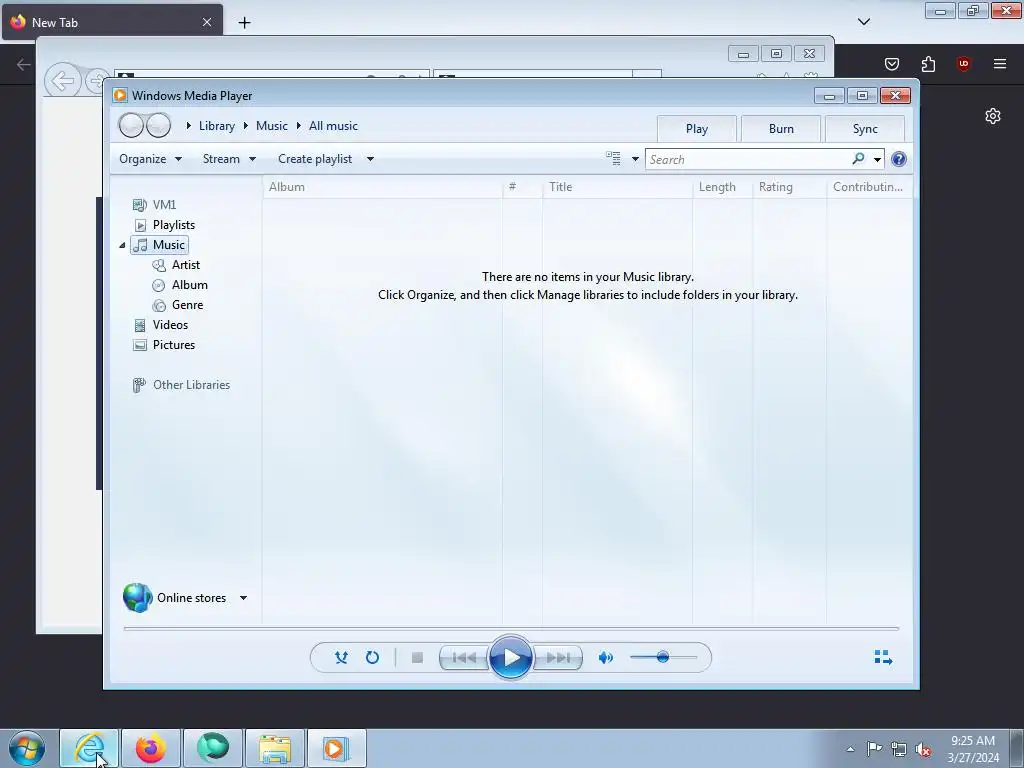Open the Sync tab
The width and height of the screenshot is (1024, 768).
click(865, 129)
